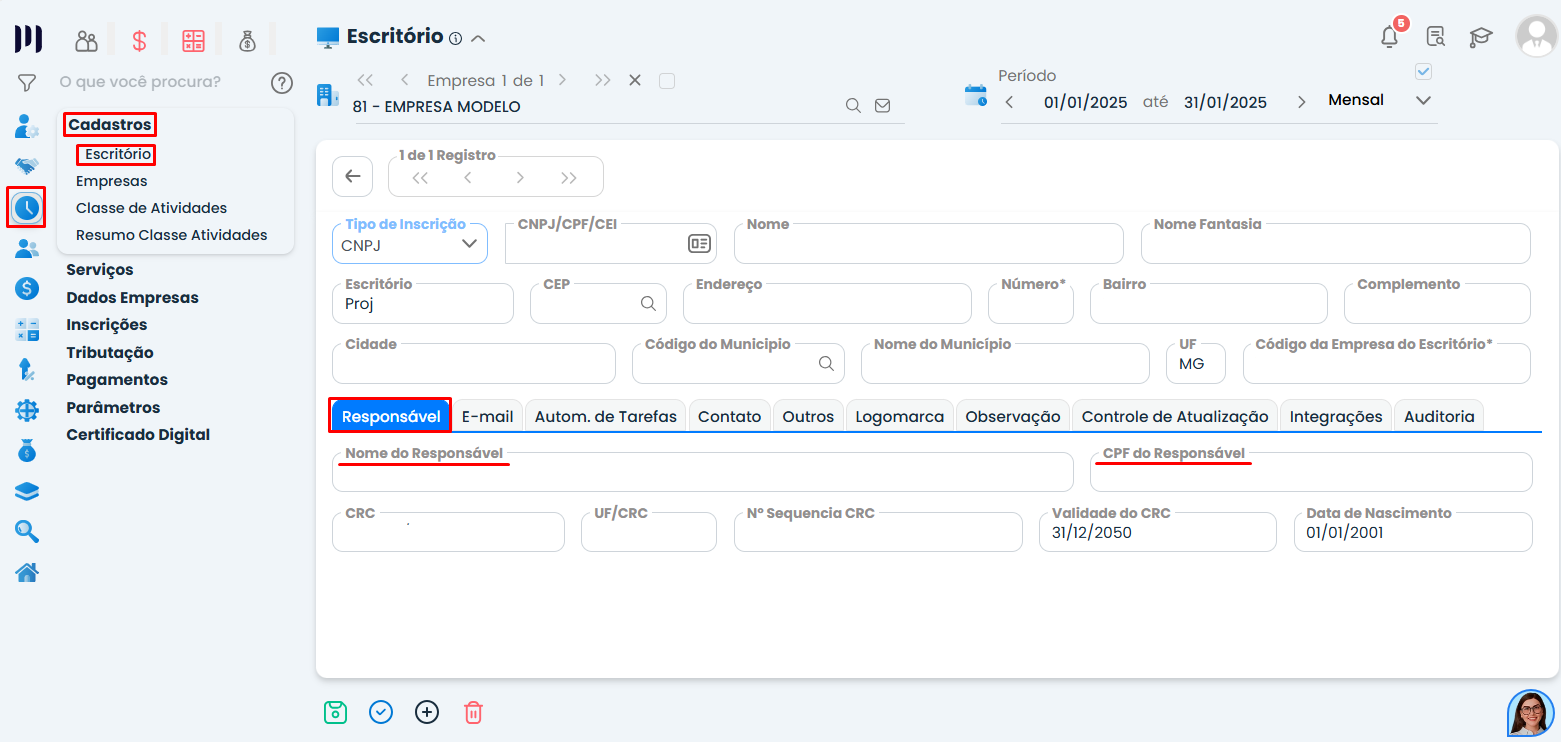Viewport: 1561px width, 742px height.
Task: Open the filter funnel icon in sidebar
Action: pyautogui.click(x=27, y=83)
